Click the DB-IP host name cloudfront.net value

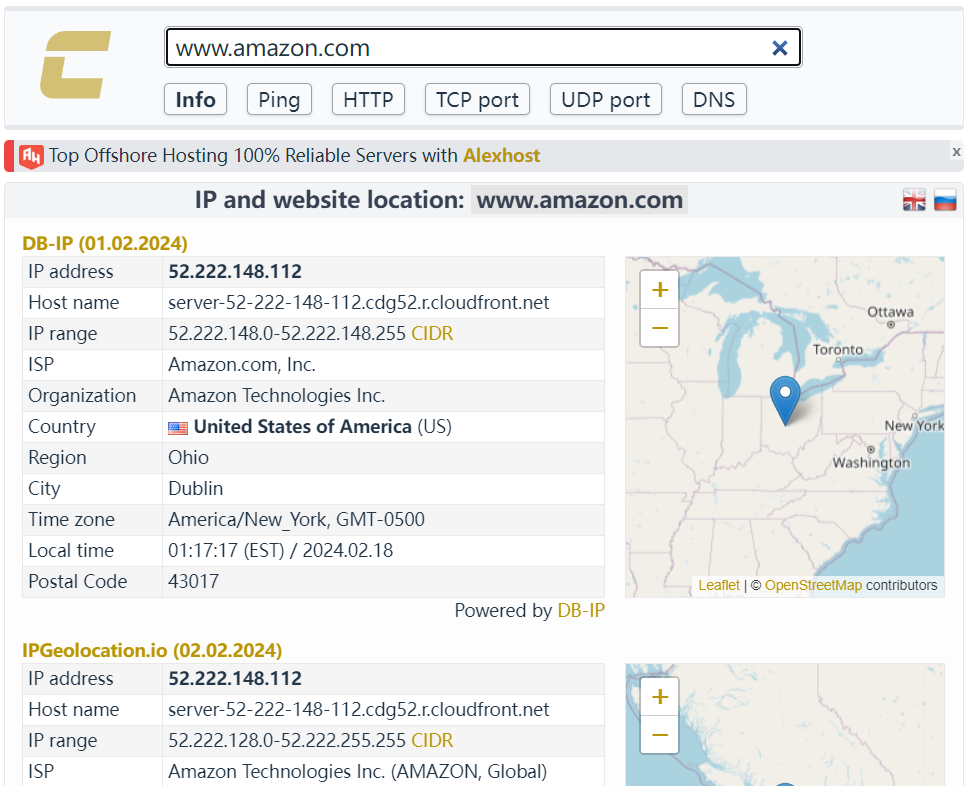click(358, 303)
